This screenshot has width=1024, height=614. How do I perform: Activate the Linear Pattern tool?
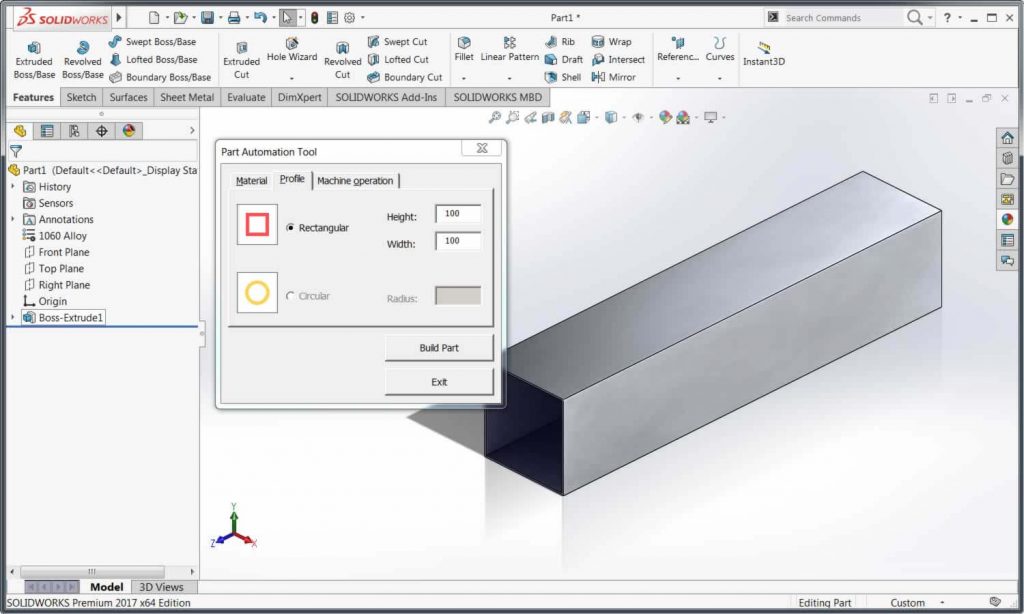click(x=509, y=50)
